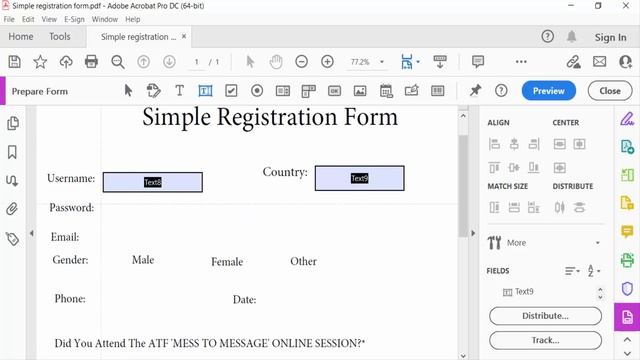The height and width of the screenshot is (360, 640).
Task: Open the Window menu
Action: tap(104, 19)
